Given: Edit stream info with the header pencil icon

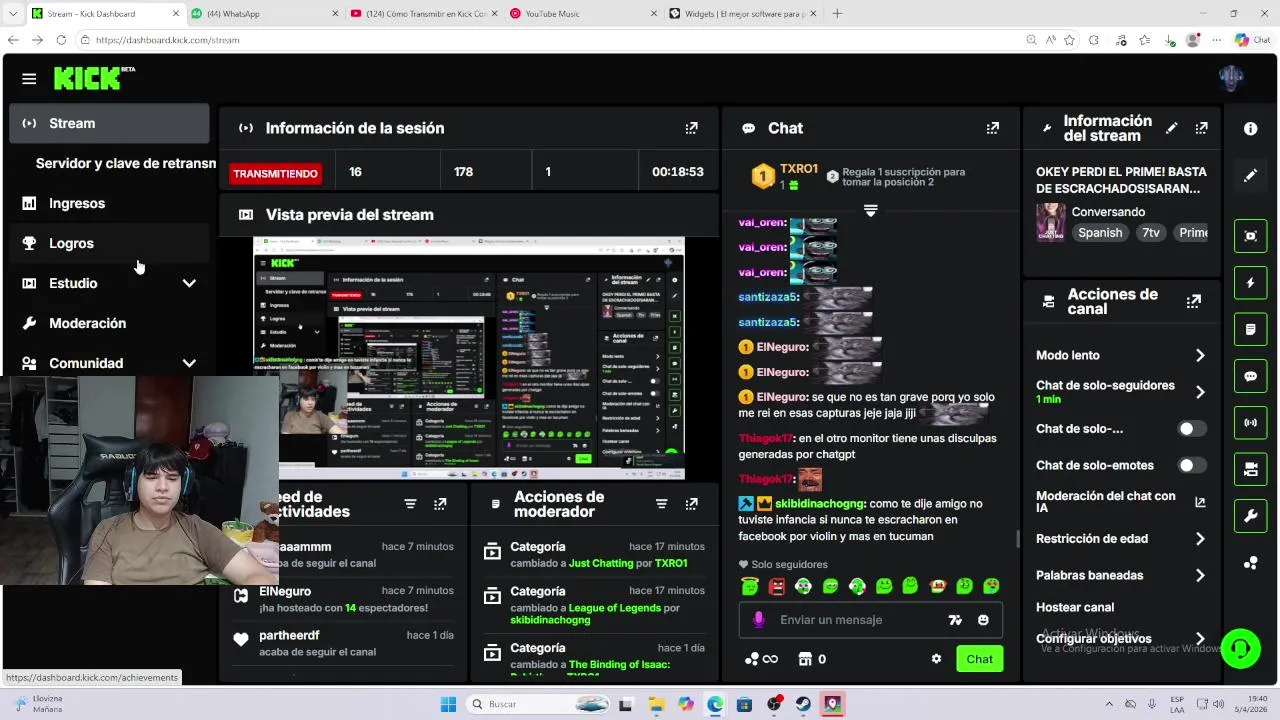Looking at the screenshot, I should [1172, 128].
